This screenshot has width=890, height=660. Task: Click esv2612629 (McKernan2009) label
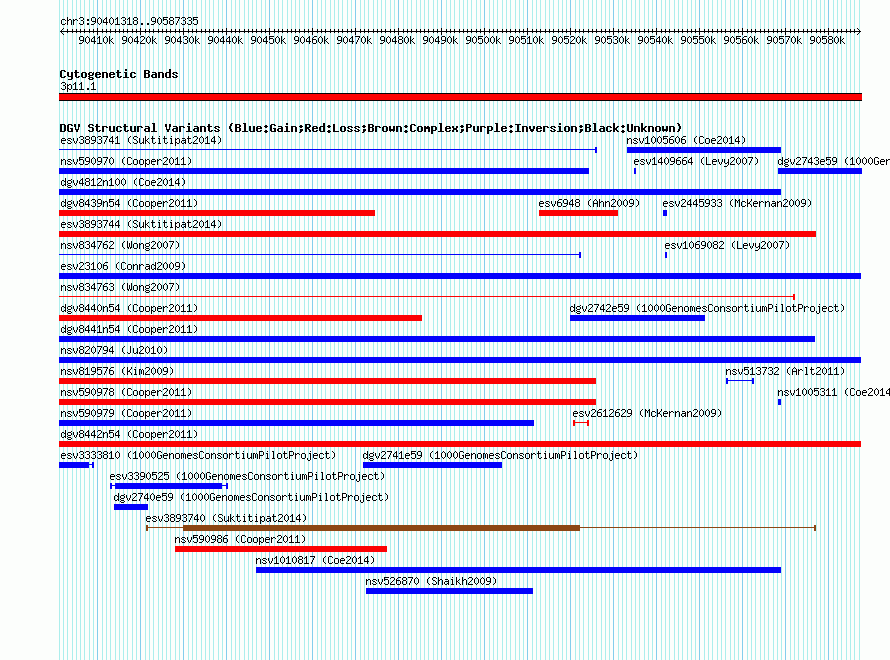[x=647, y=413]
